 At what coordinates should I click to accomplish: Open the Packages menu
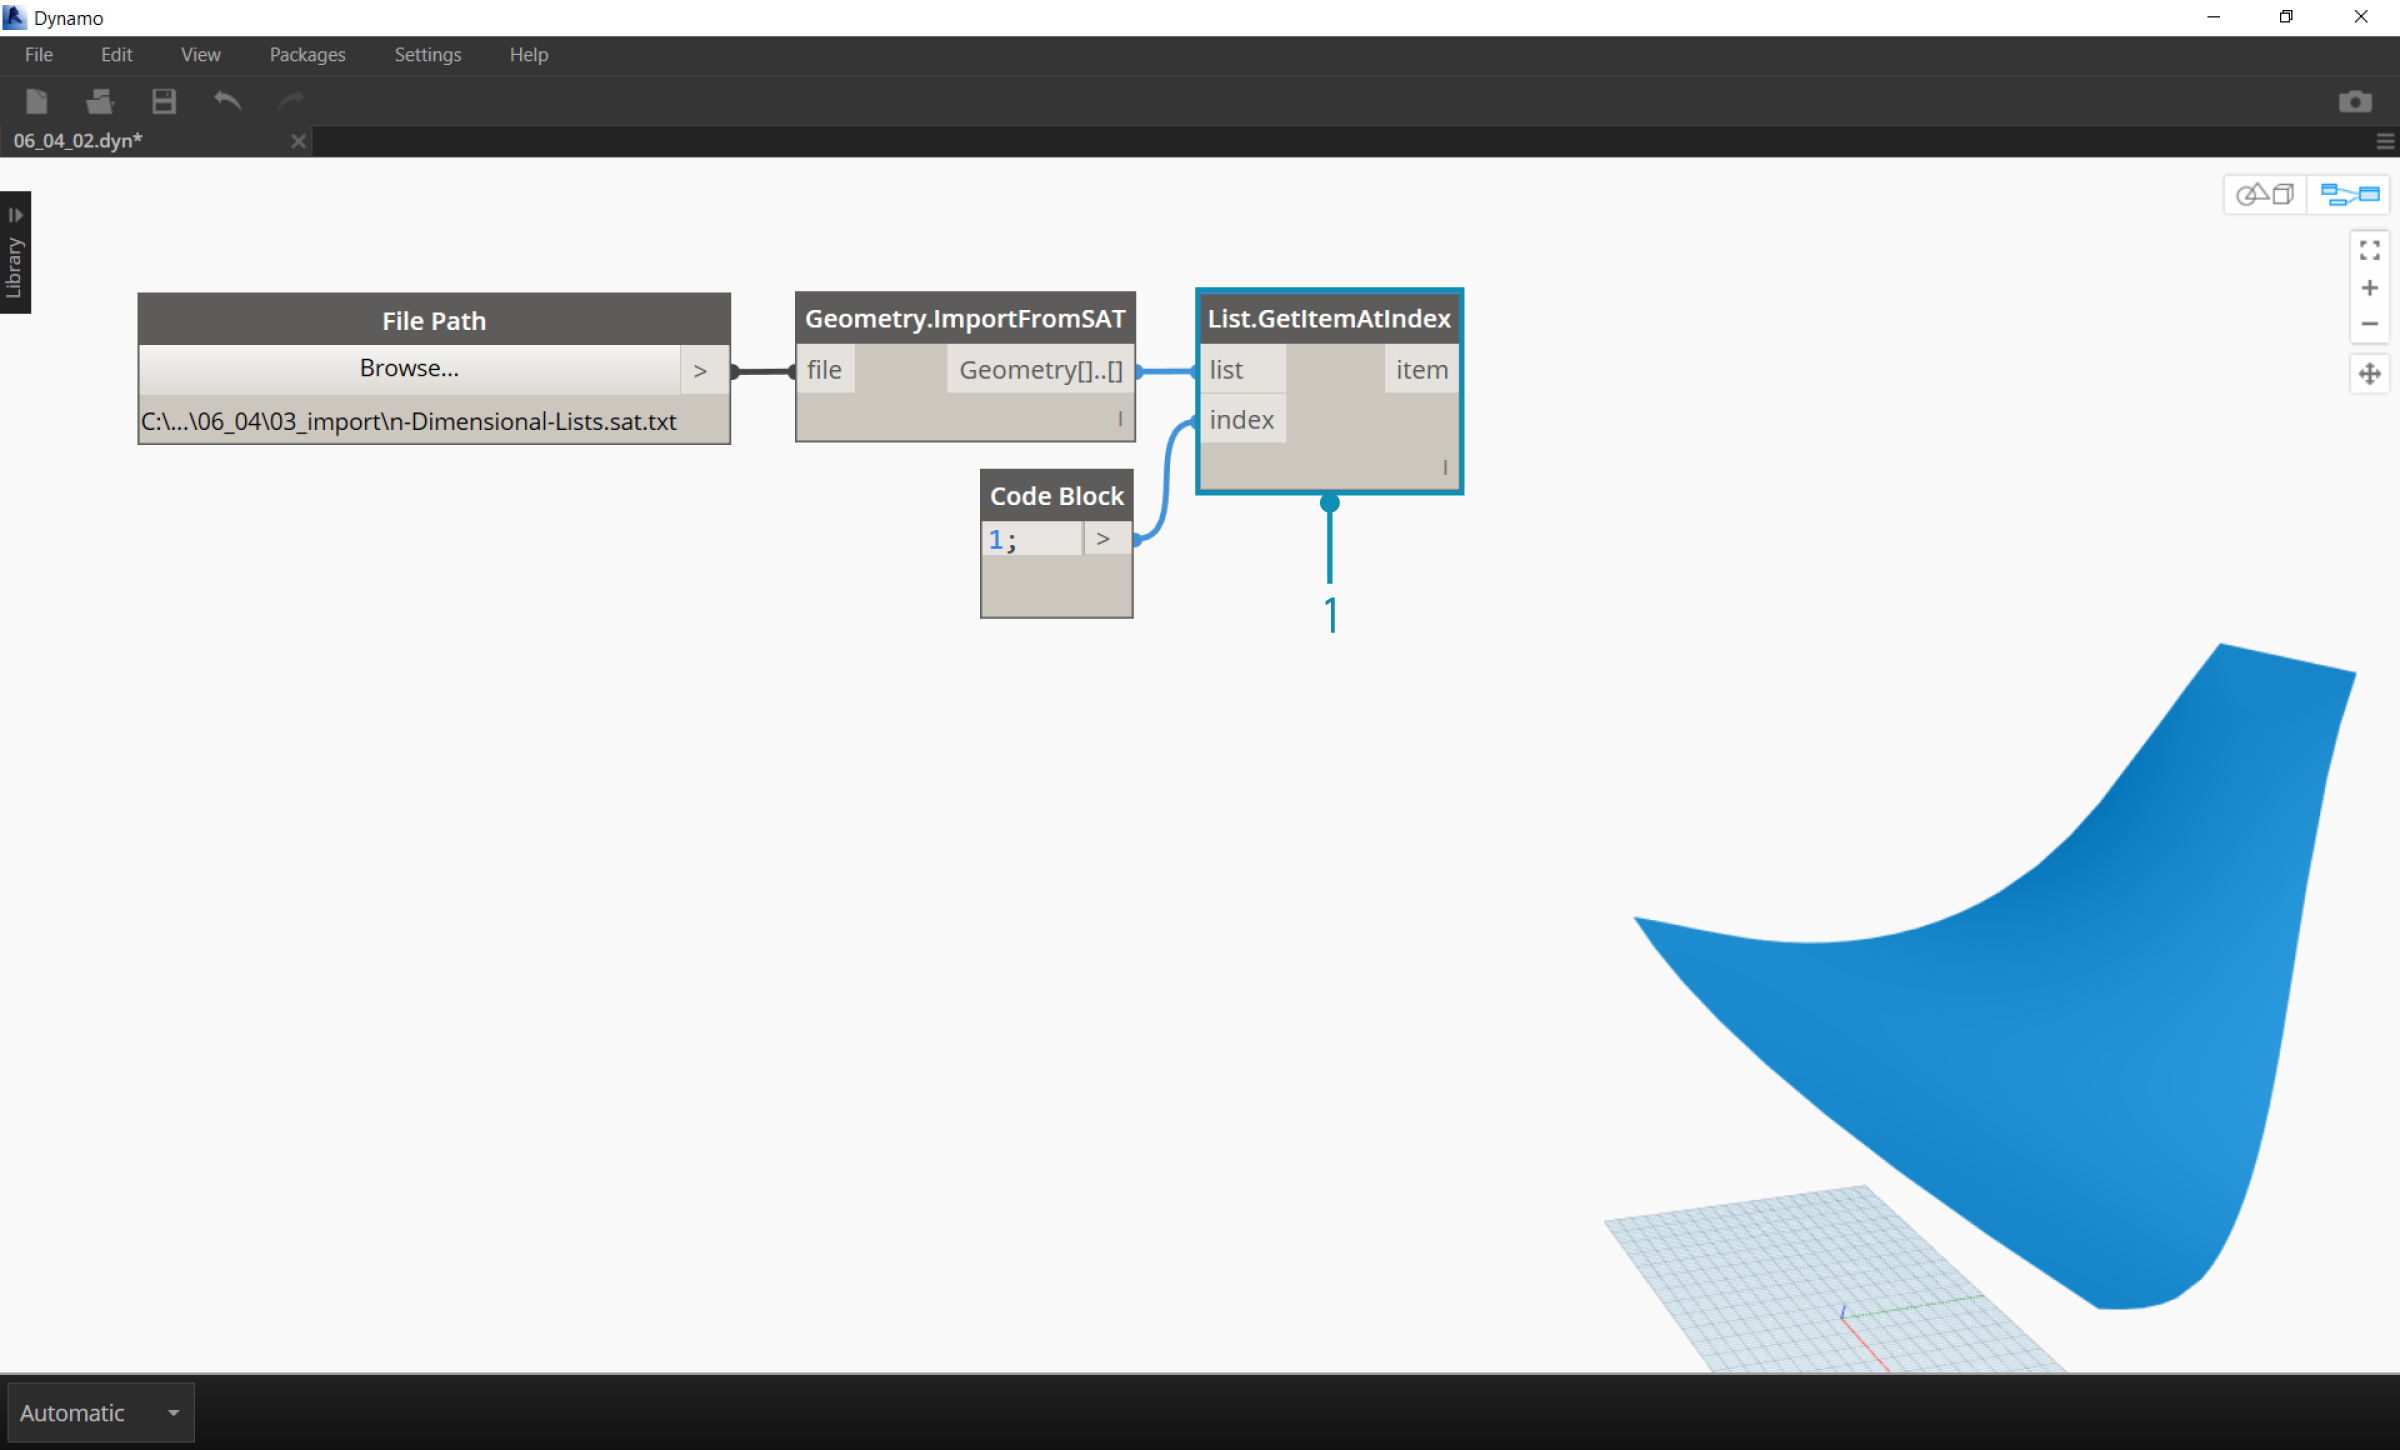click(x=309, y=55)
